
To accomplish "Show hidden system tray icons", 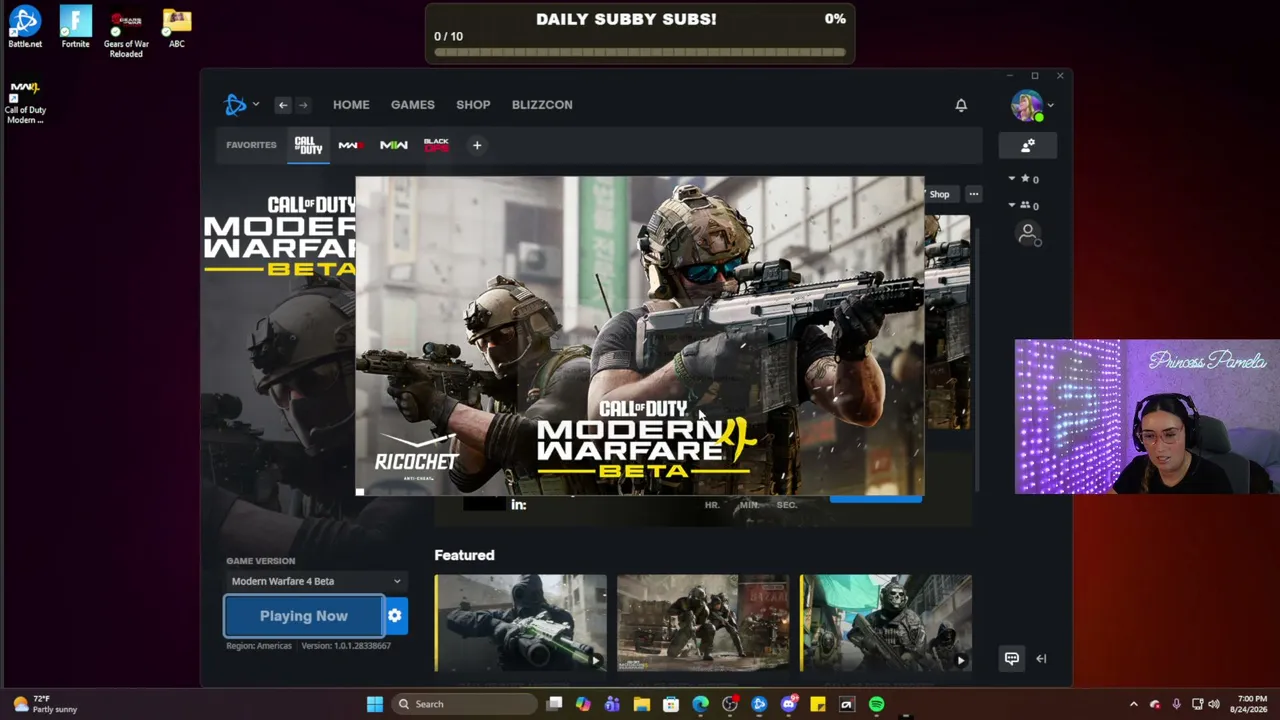I will pyautogui.click(x=1133, y=704).
